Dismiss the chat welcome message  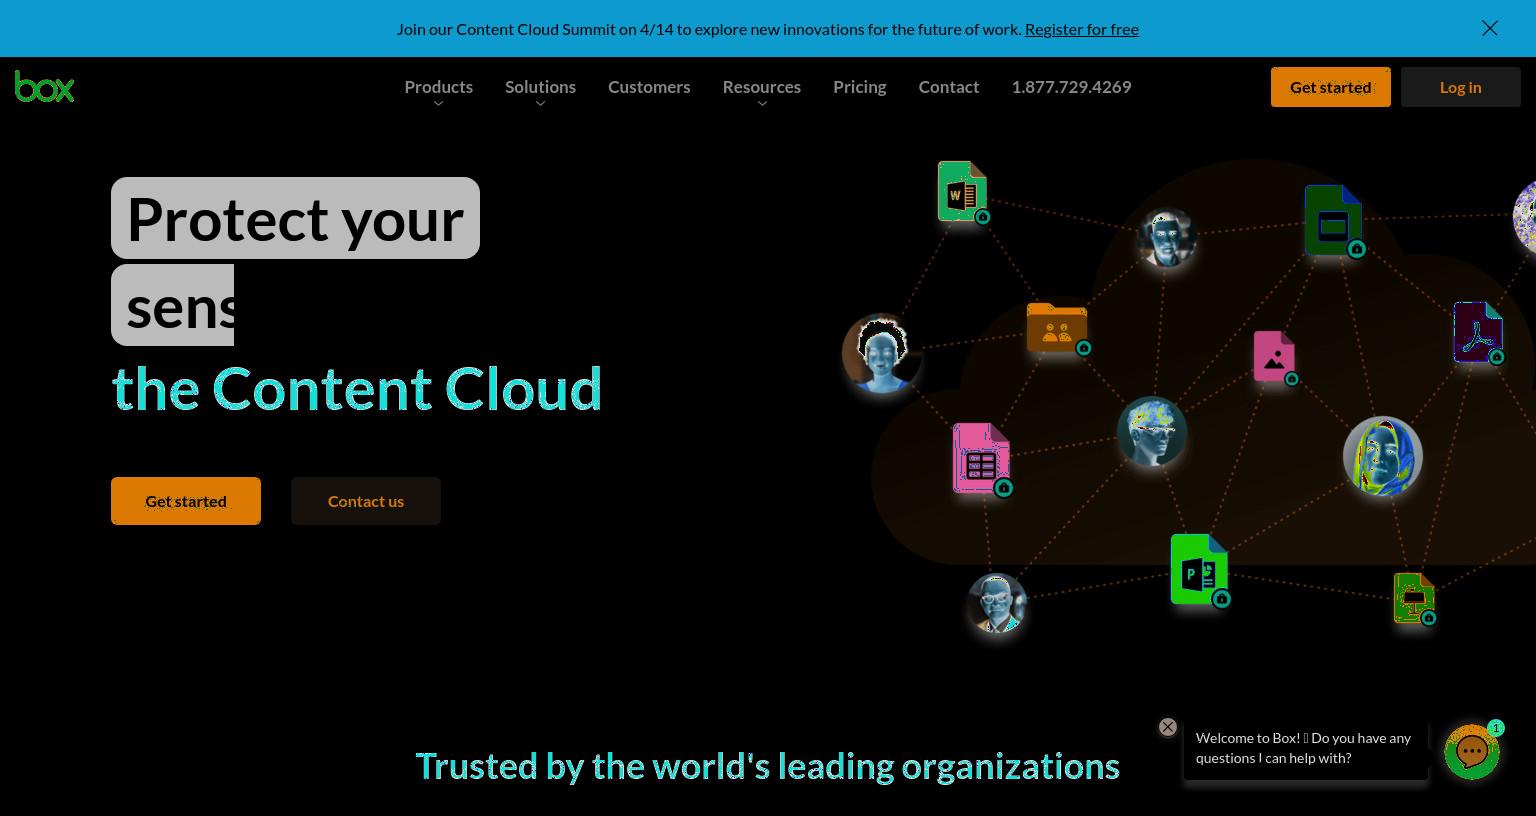click(x=1168, y=727)
